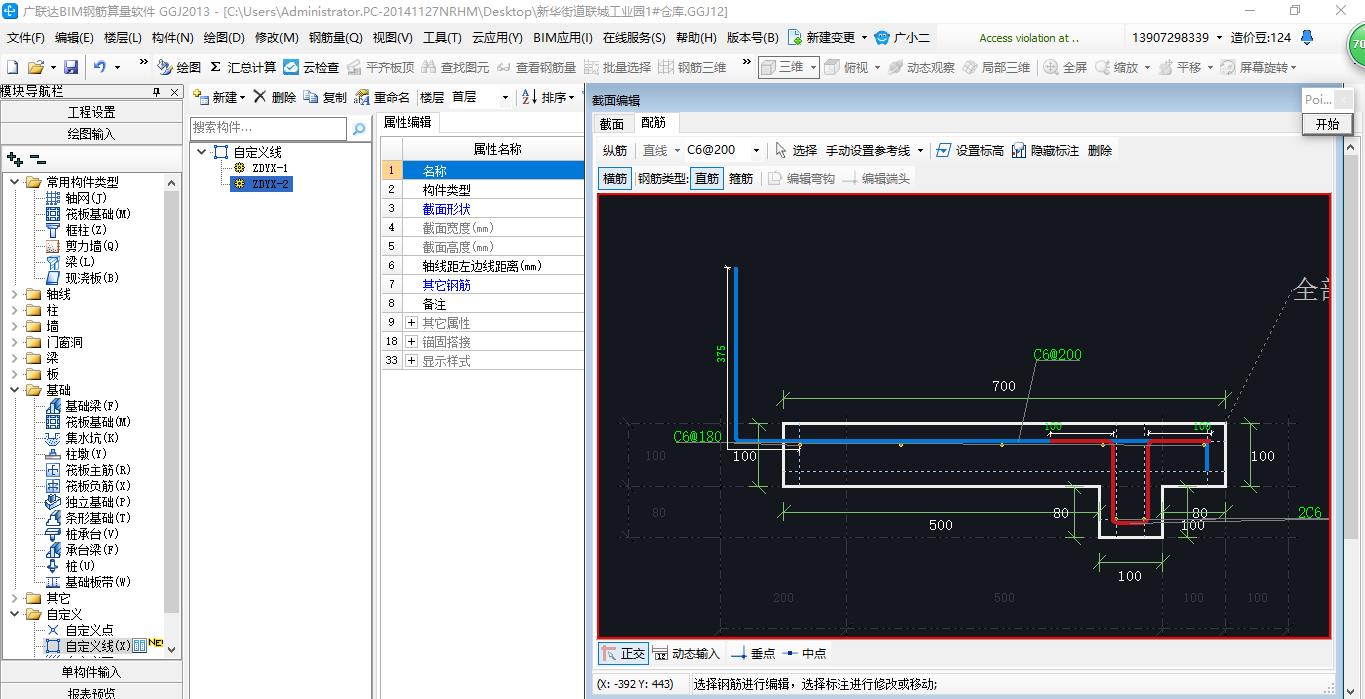Click 隐藏标注 hide annotations
This screenshot has width=1365, height=699.
click(1046, 150)
